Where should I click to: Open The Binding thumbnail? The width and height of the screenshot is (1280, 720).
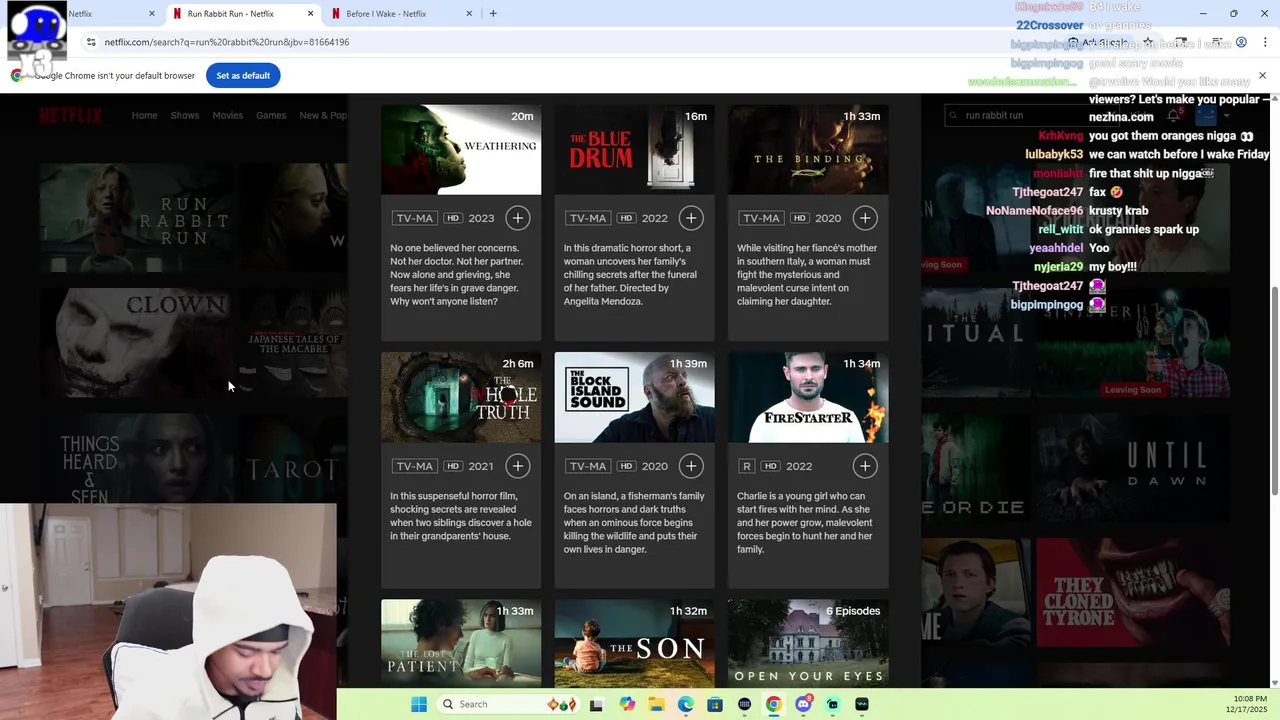point(808,149)
